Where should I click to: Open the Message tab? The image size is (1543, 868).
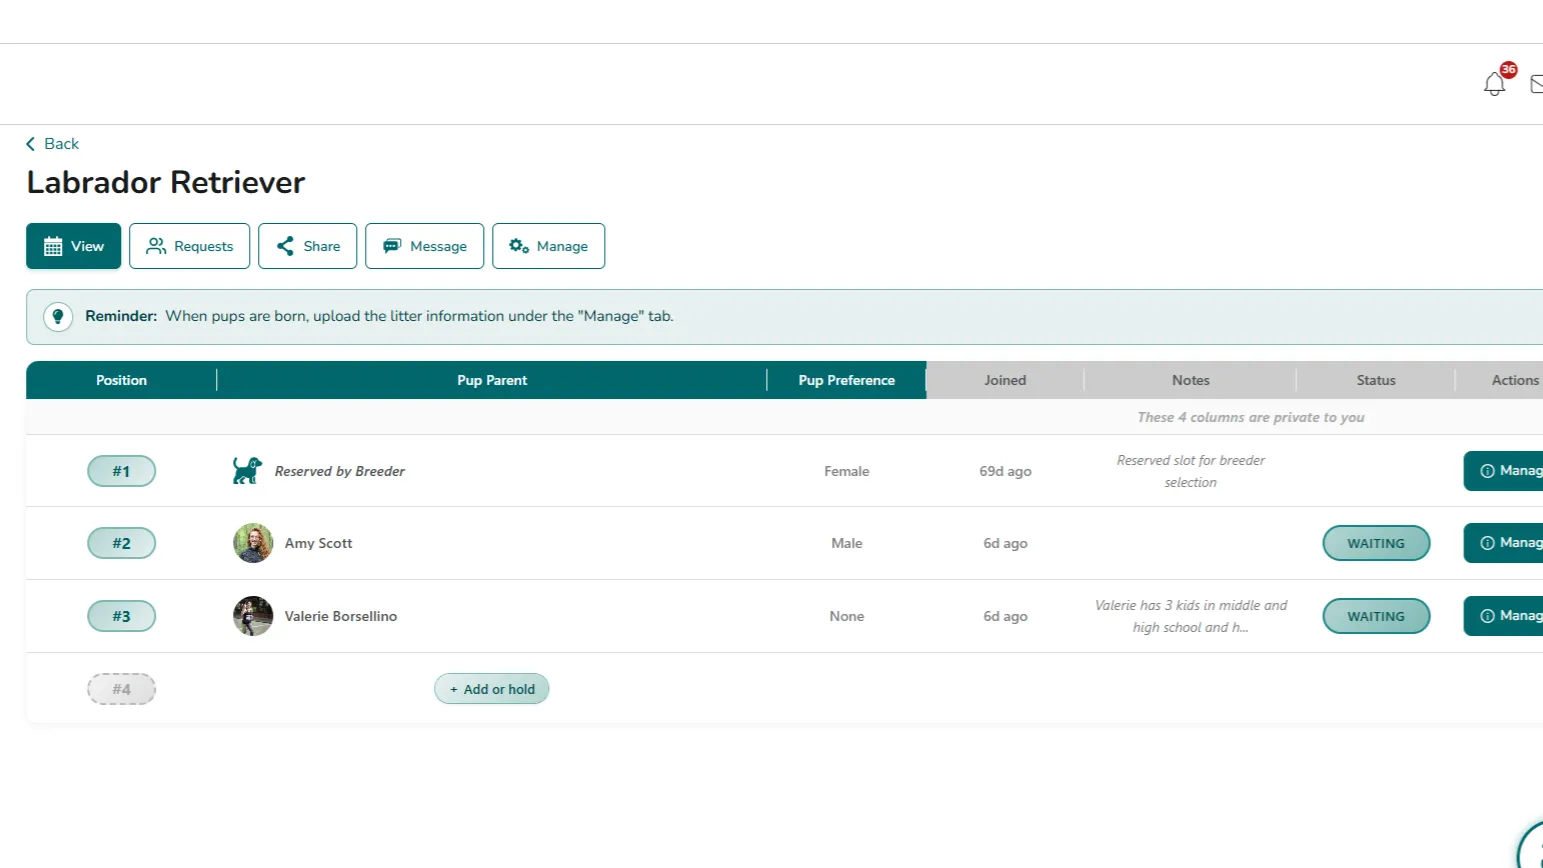(425, 246)
